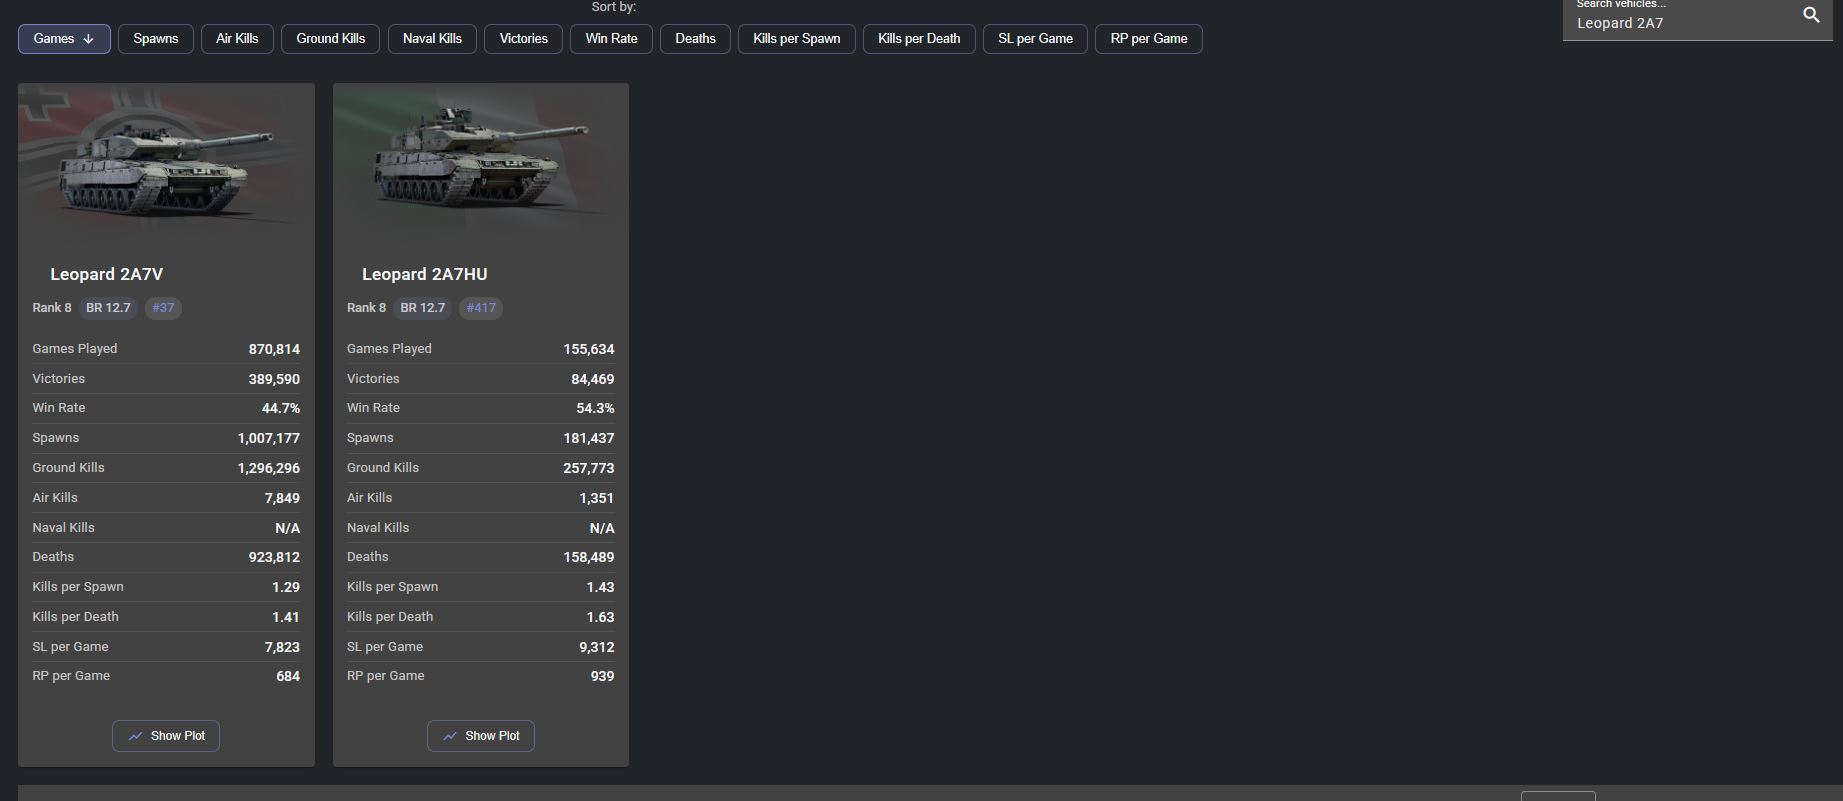This screenshot has height=801, width=1843.
Task: Sort vehicles by Spawns
Action: point(156,39)
